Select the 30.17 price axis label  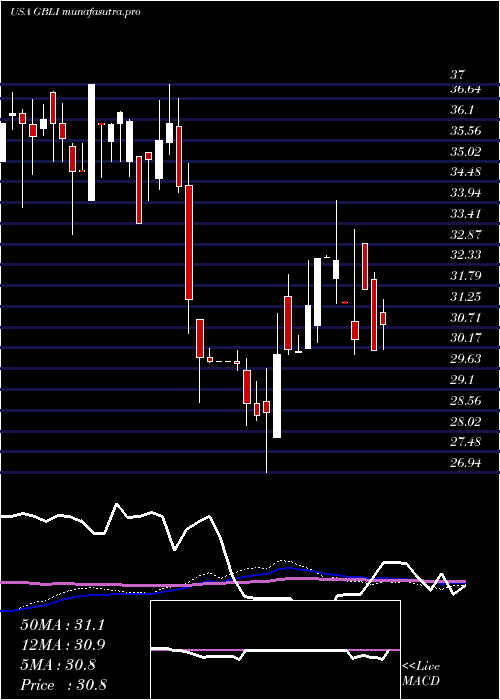[x=466, y=338]
